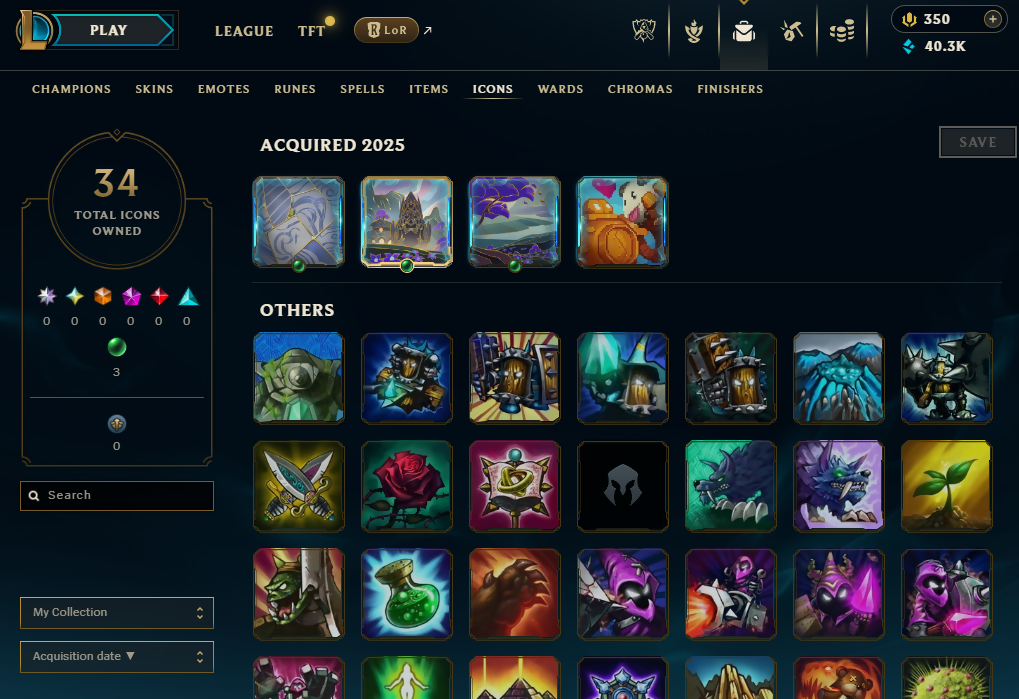Select the green potion flask summoner icon
The image size is (1019, 699).
point(406,594)
